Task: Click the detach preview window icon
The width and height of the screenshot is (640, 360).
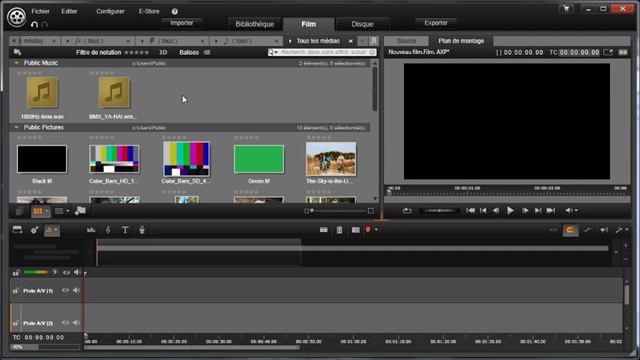Action: coord(608,52)
